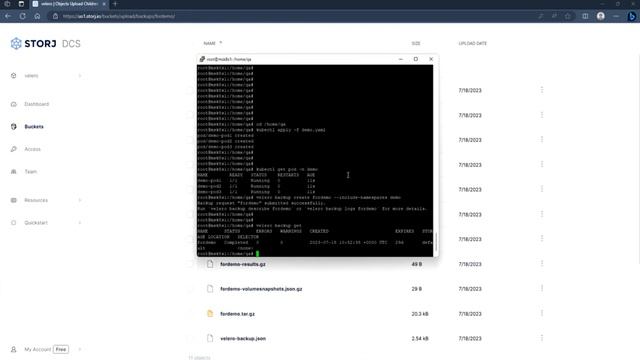
Task: Click the Team people icon
Action: (x=13, y=171)
